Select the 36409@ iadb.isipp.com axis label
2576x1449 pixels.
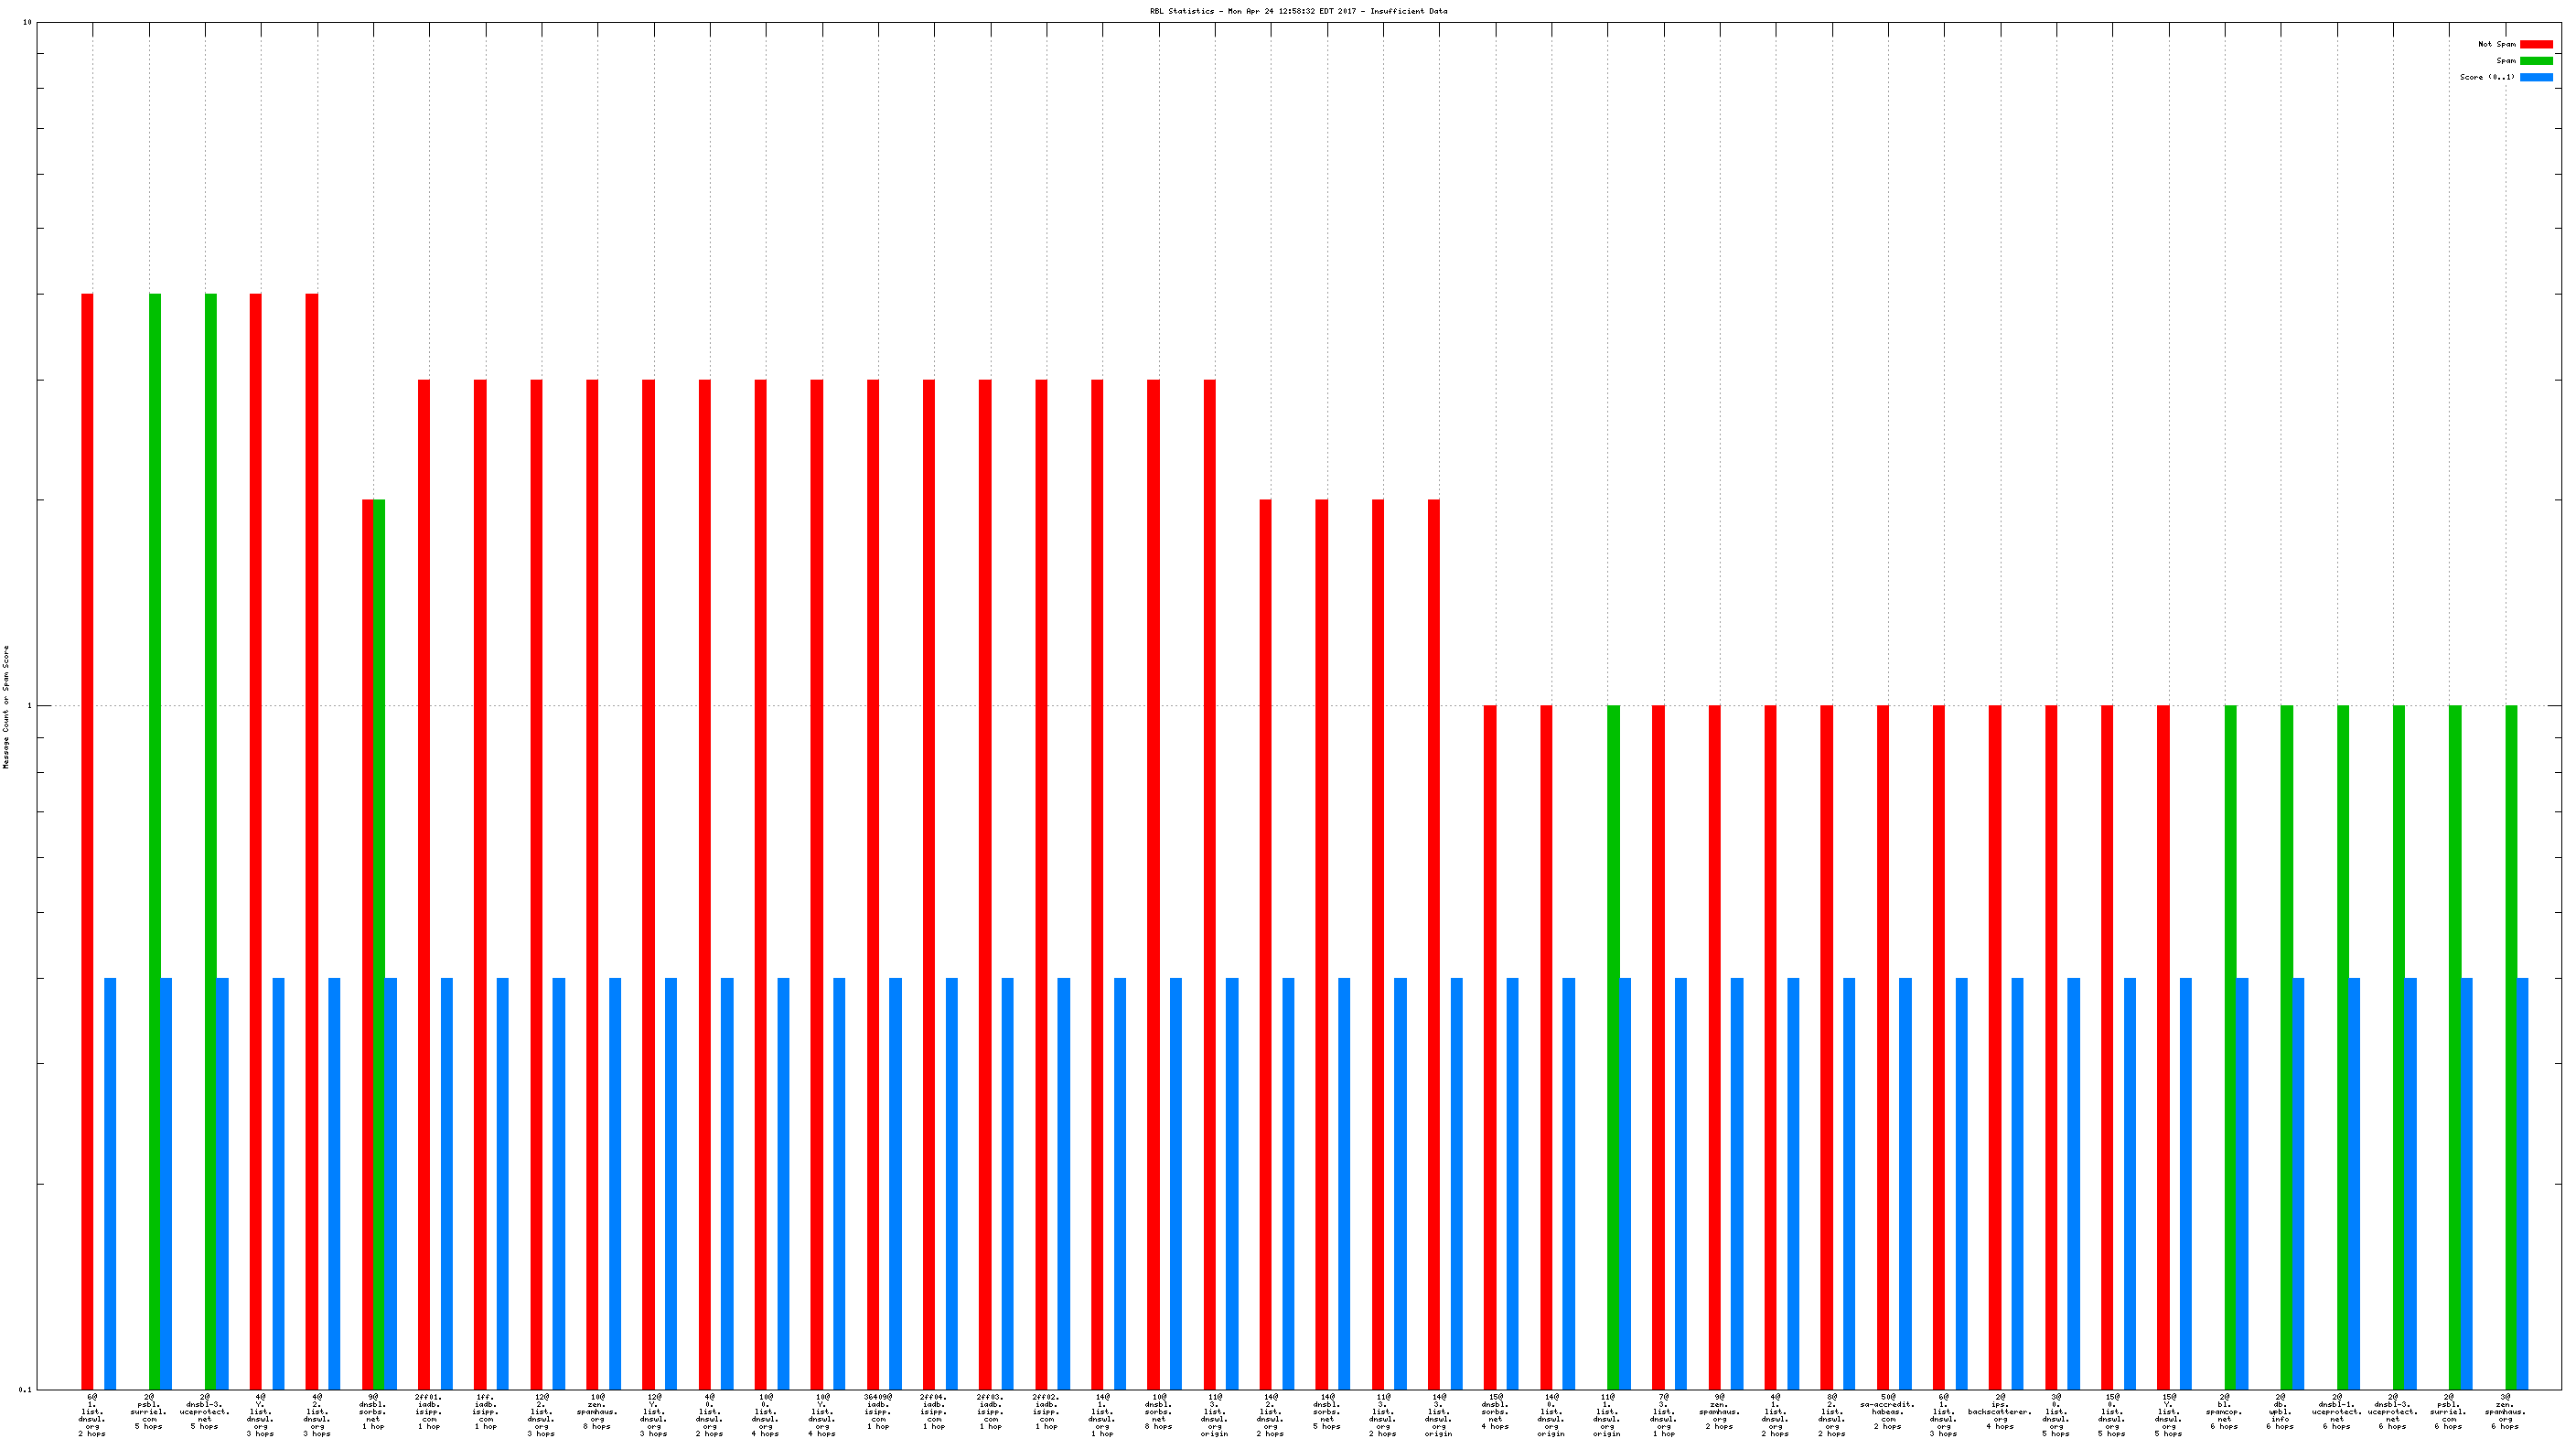877,1411
